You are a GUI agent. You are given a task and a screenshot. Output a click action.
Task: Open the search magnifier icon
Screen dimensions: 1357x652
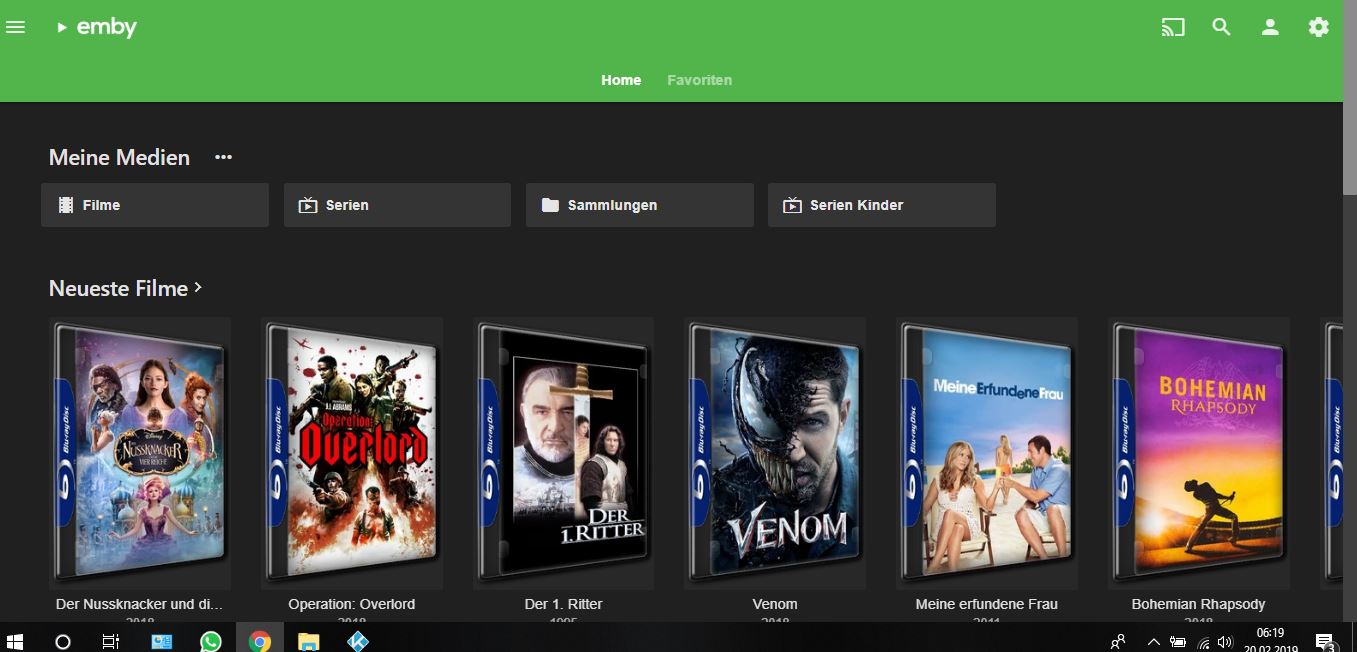click(1221, 27)
